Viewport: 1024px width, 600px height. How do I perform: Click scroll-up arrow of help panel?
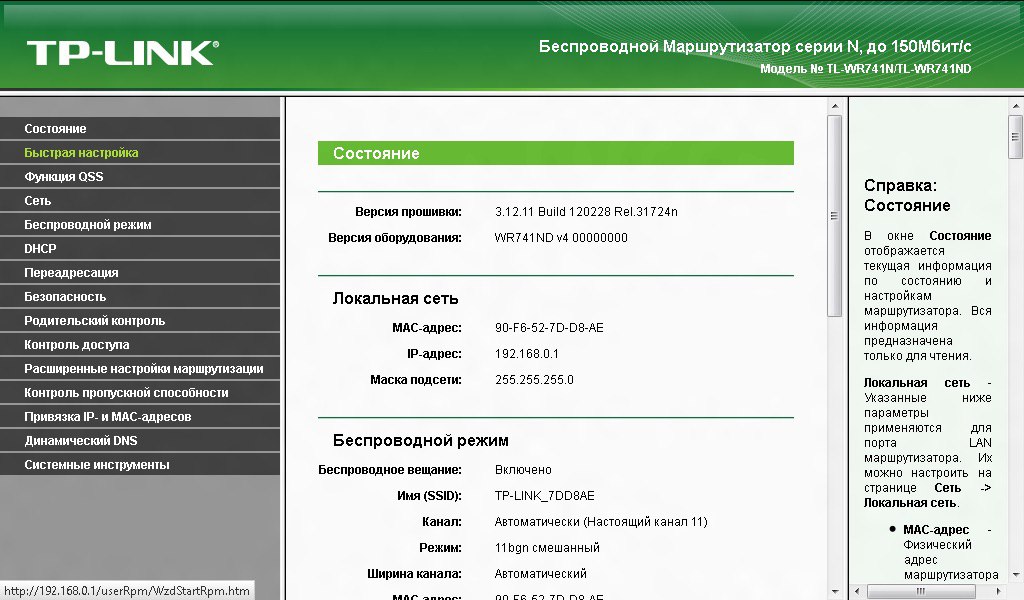1016,106
